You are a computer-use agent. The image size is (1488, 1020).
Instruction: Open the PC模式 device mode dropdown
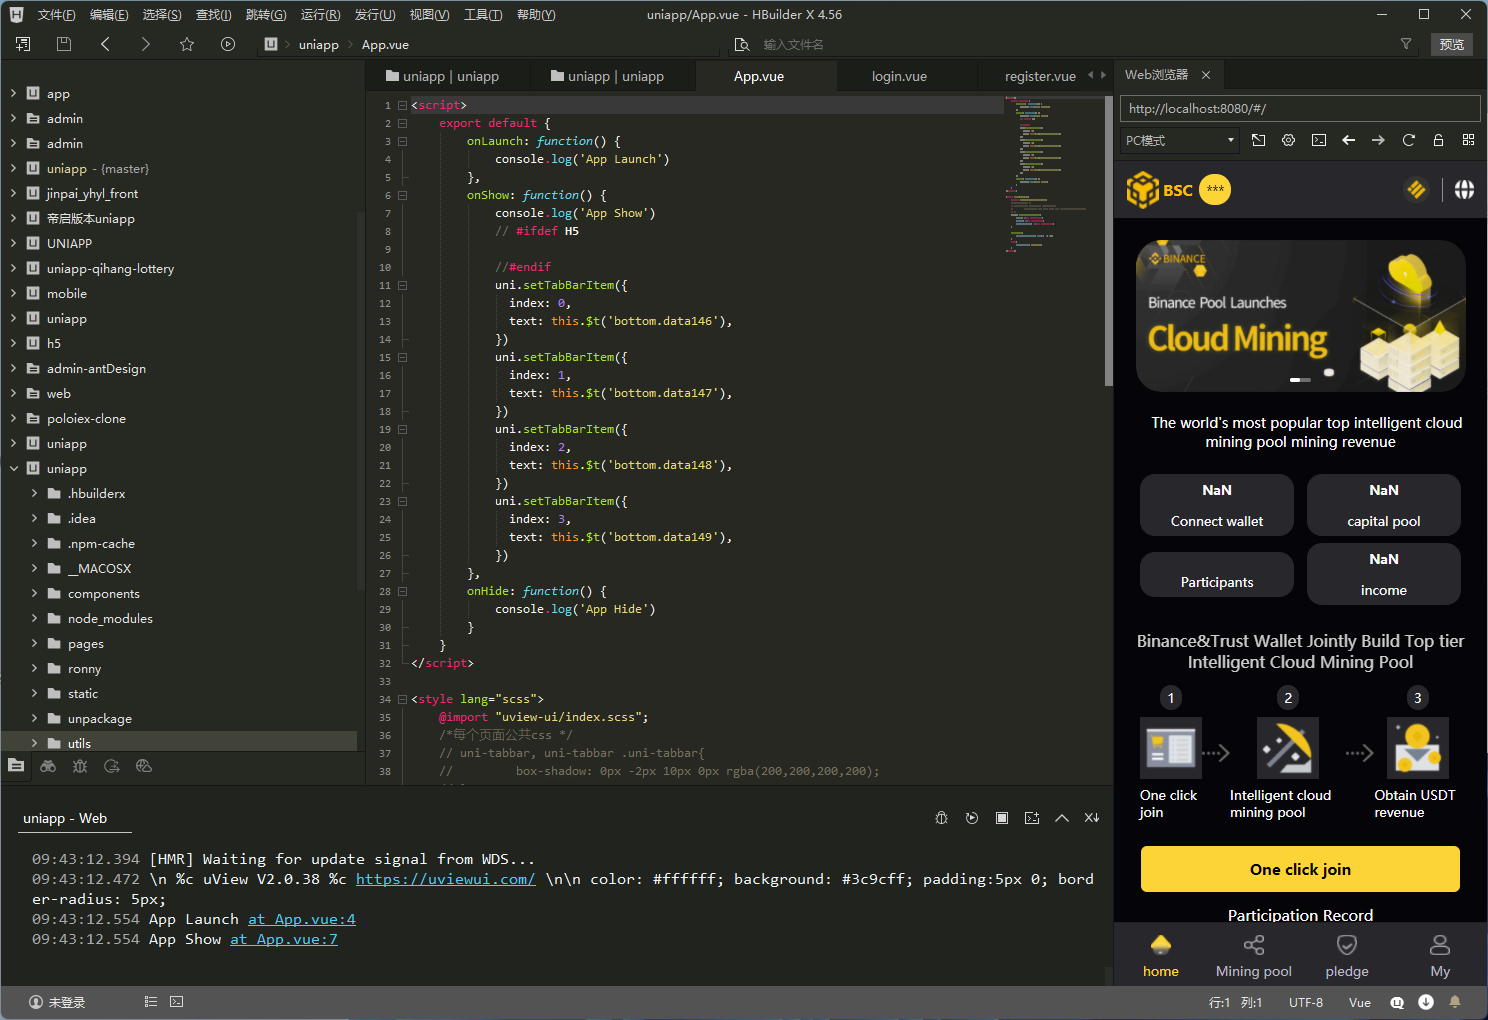1180,140
